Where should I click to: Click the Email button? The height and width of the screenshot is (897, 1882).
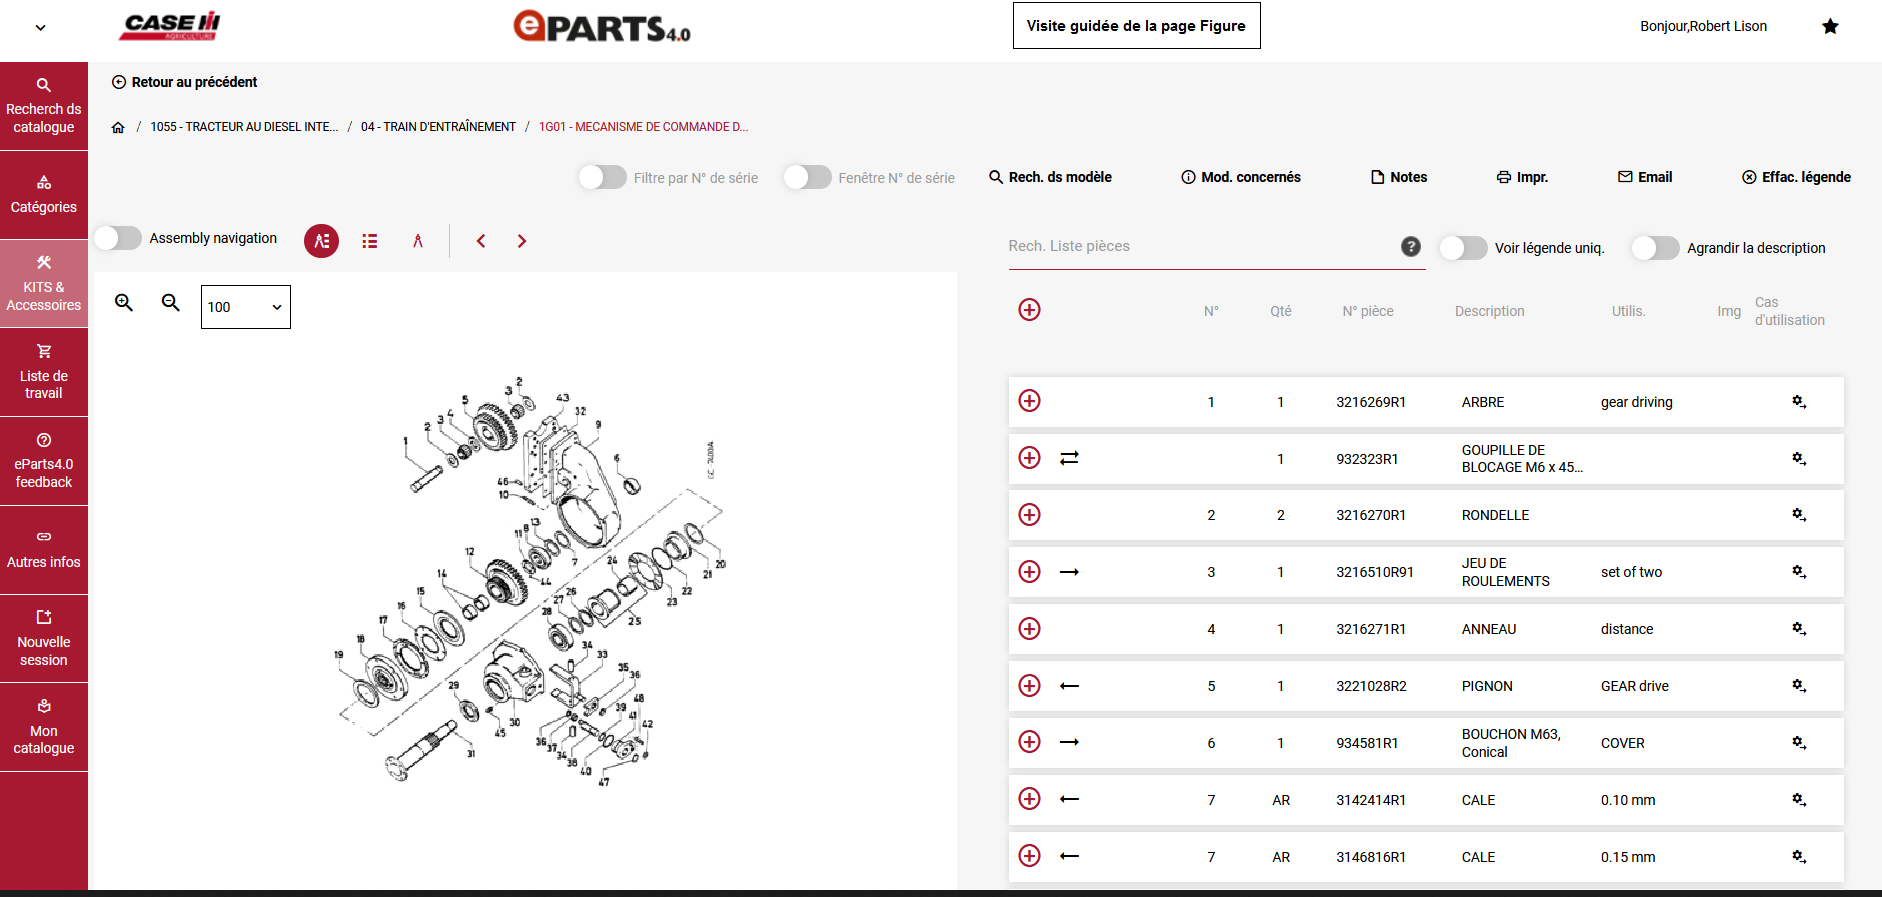[1645, 177]
